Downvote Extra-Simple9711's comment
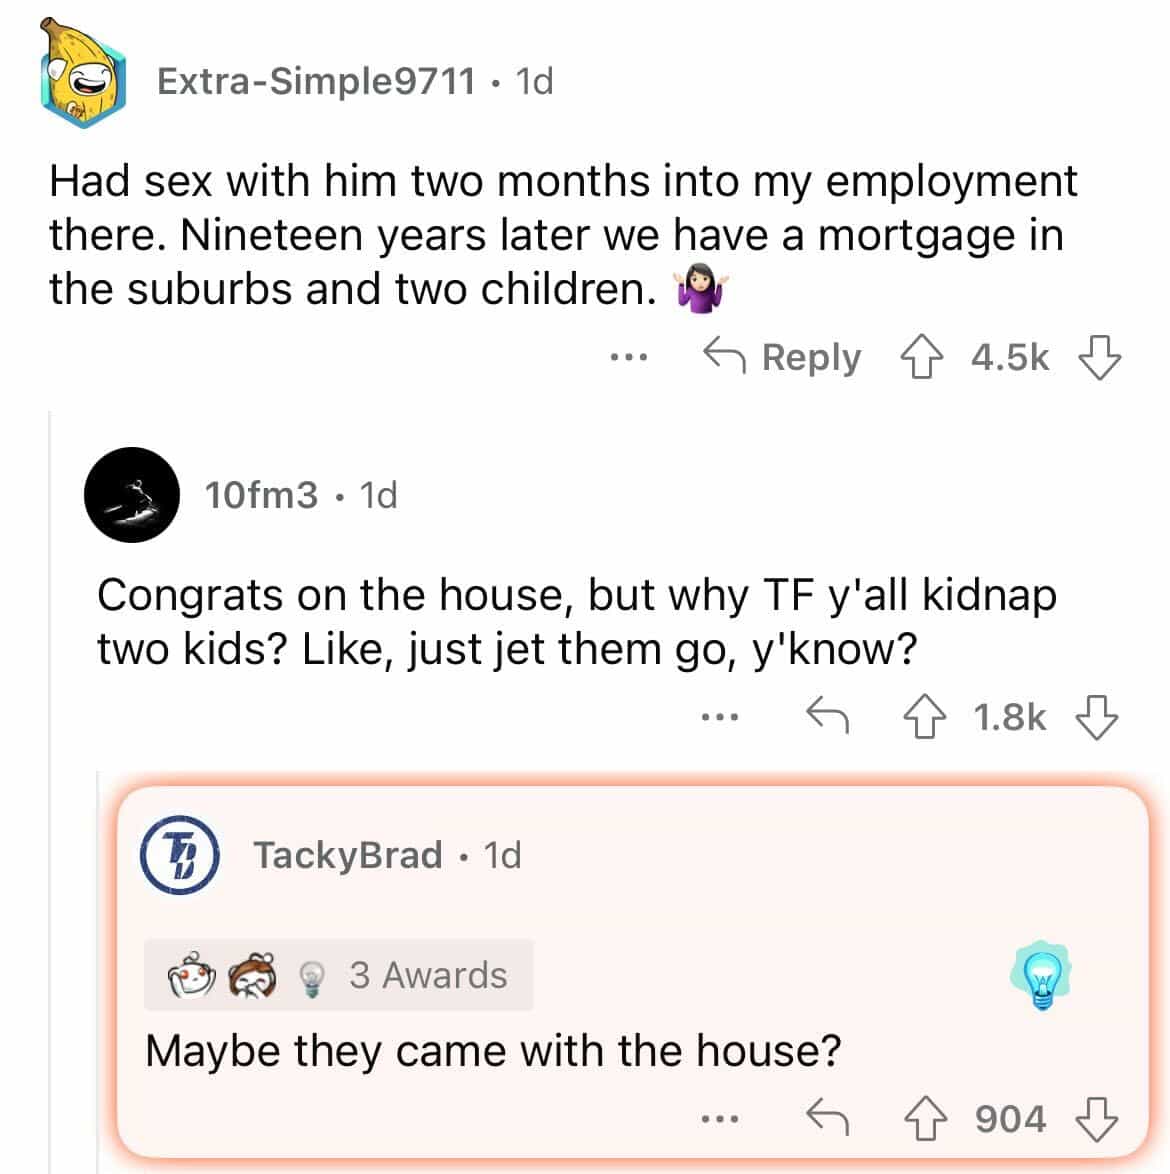Screen dimensions: 1170x1174 pyautogui.click(x=1099, y=357)
